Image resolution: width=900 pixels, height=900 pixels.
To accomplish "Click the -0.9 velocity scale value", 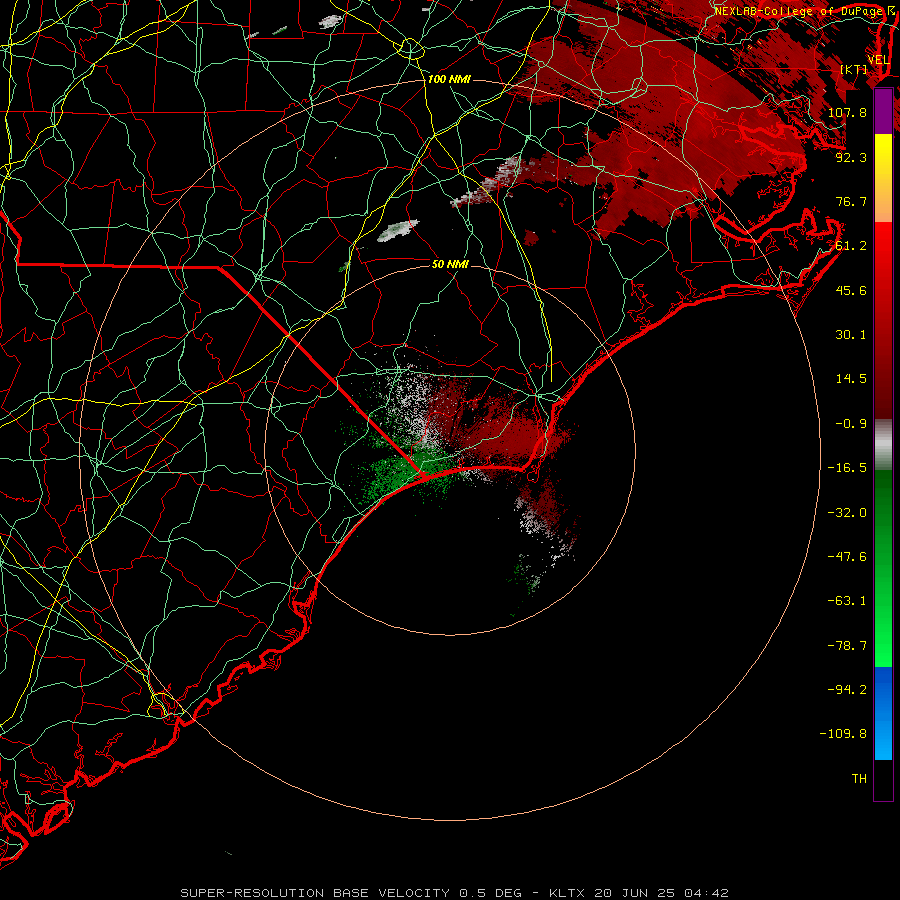I will (x=851, y=424).
